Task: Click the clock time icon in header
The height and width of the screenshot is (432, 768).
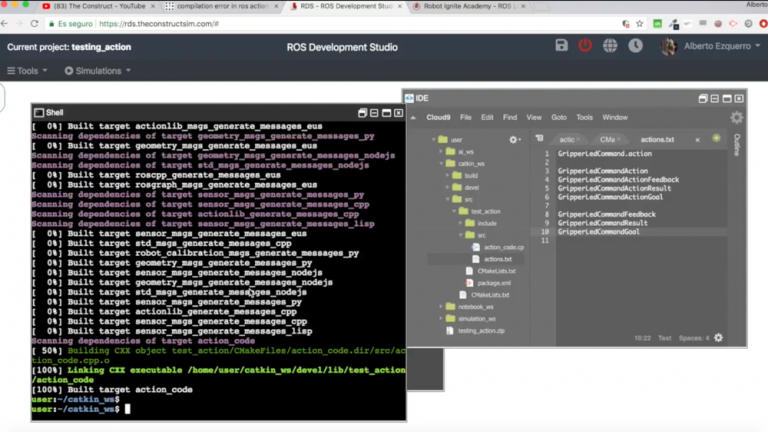Action: (636, 46)
